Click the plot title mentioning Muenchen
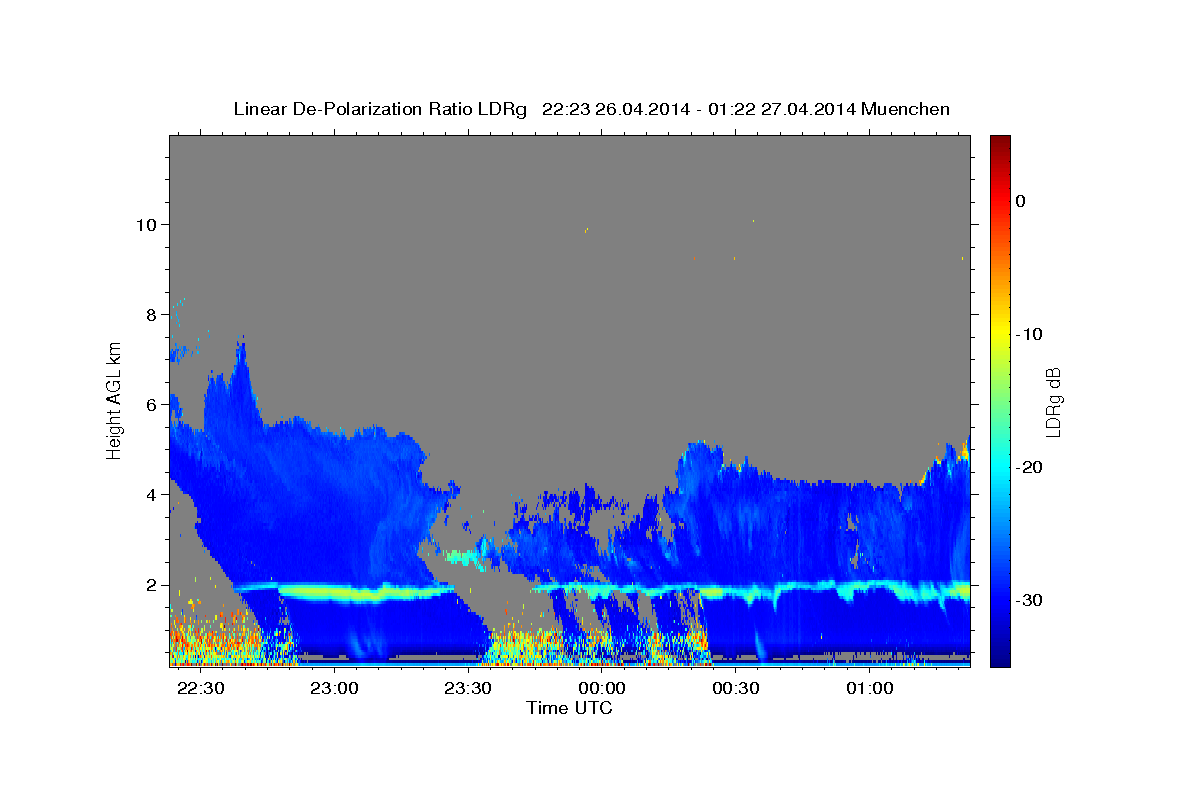1200x800 pixels. point(591,109)
